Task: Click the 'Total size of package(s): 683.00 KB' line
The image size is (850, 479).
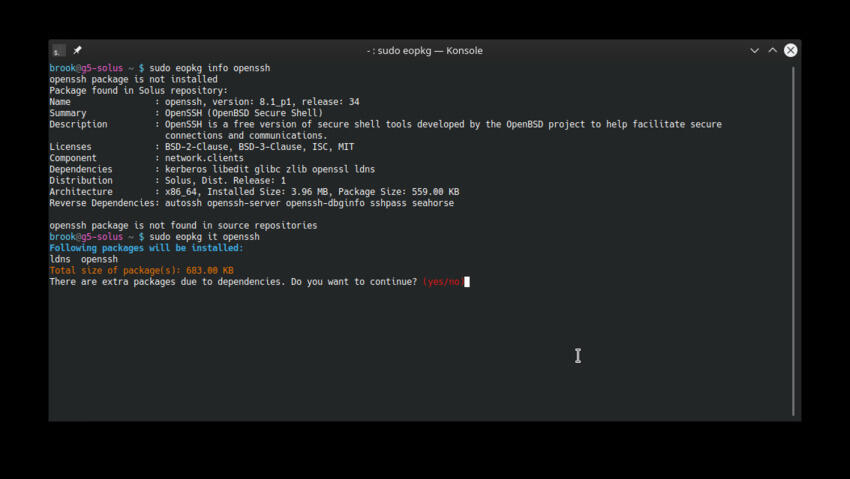Action: 141,270
